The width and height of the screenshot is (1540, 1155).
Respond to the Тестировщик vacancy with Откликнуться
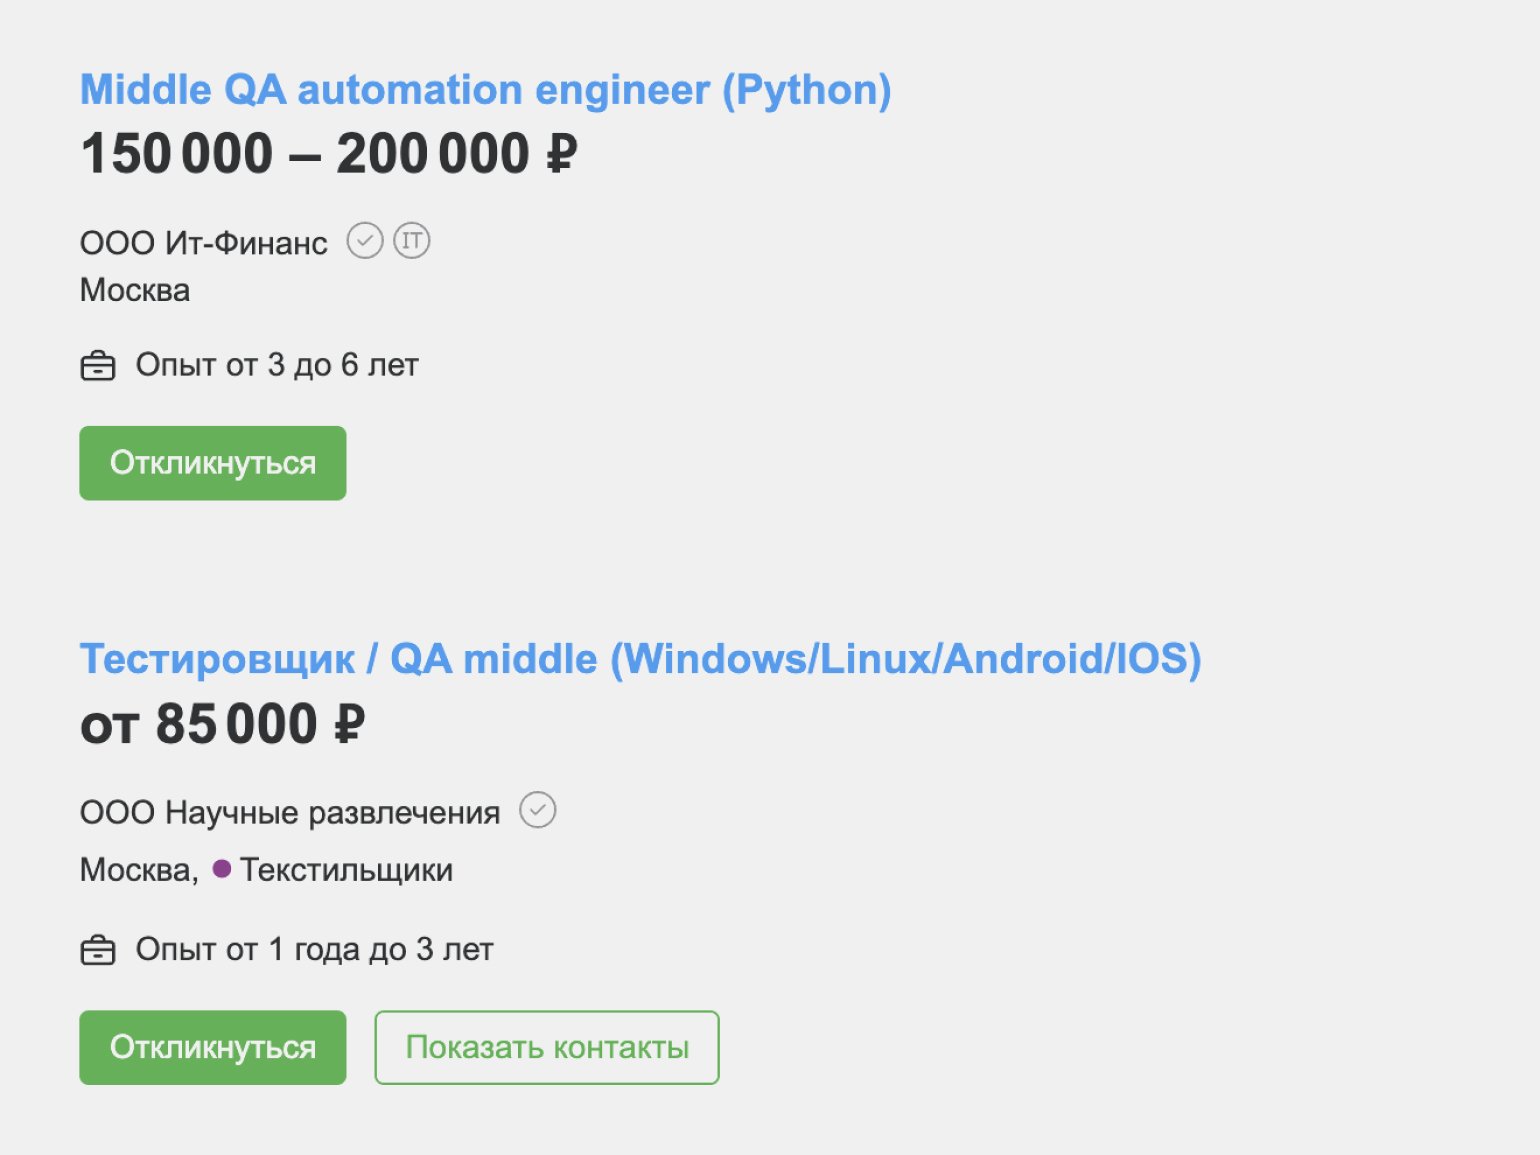point(213,1047)
